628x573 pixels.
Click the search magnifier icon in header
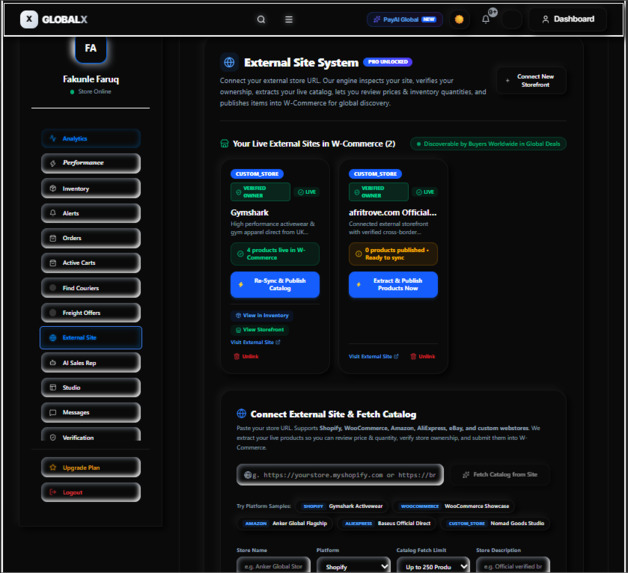click(261, 20)
